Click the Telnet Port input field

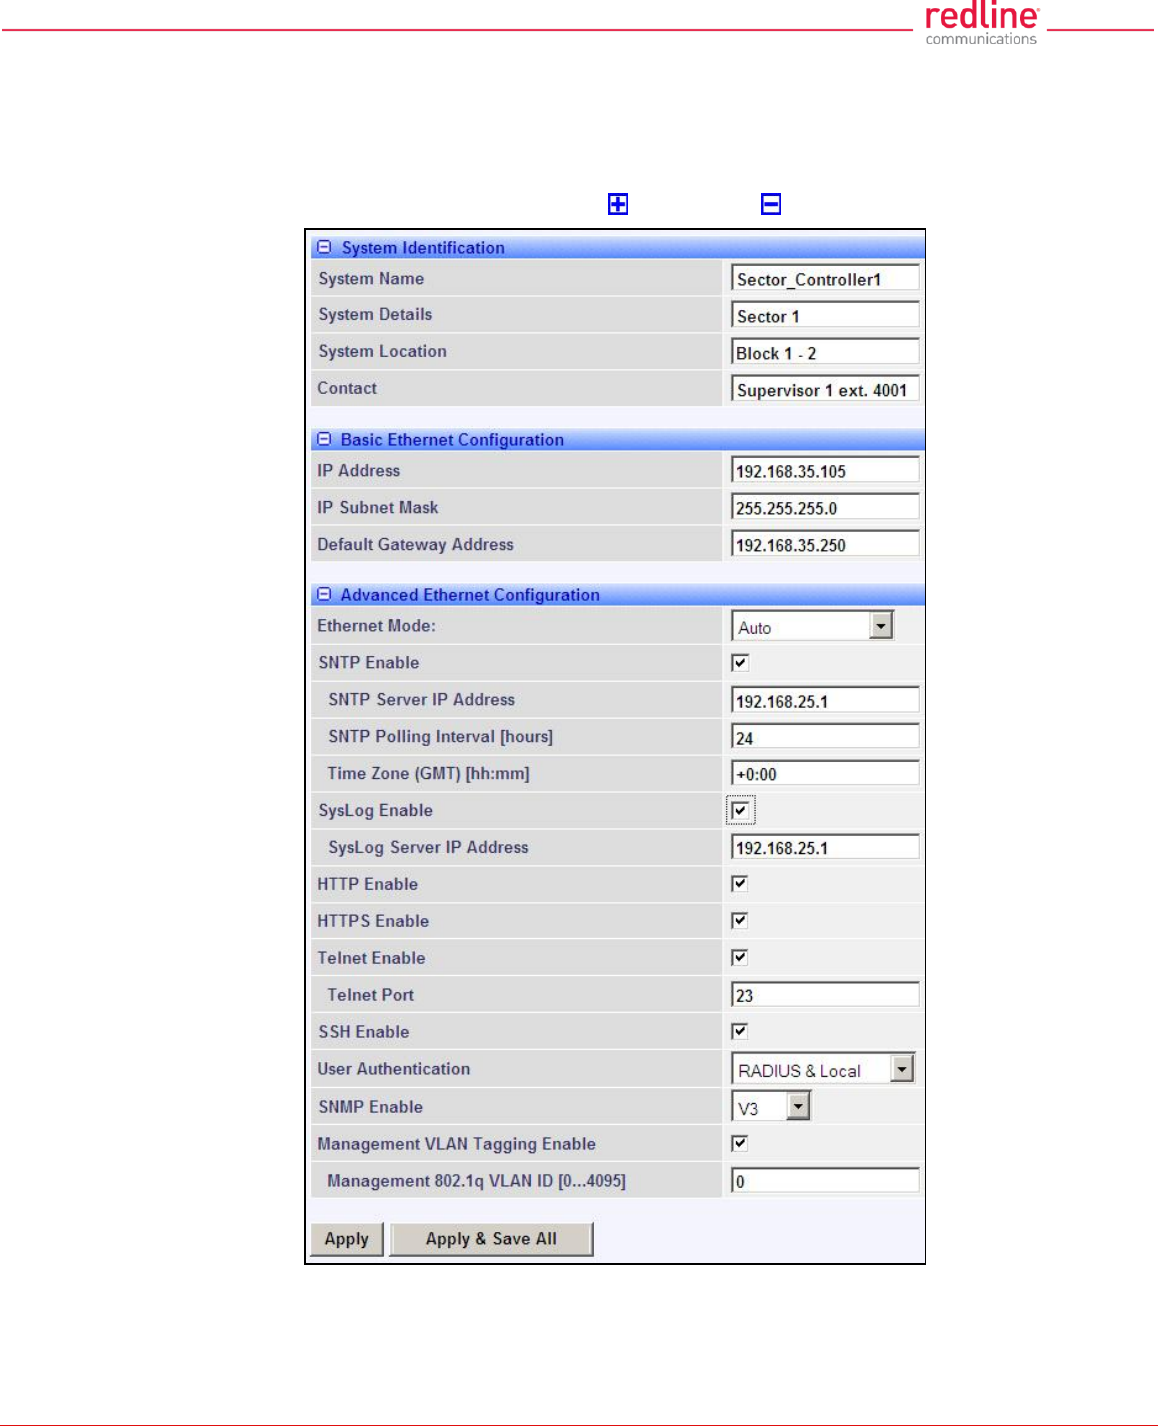tap(825, 994)
